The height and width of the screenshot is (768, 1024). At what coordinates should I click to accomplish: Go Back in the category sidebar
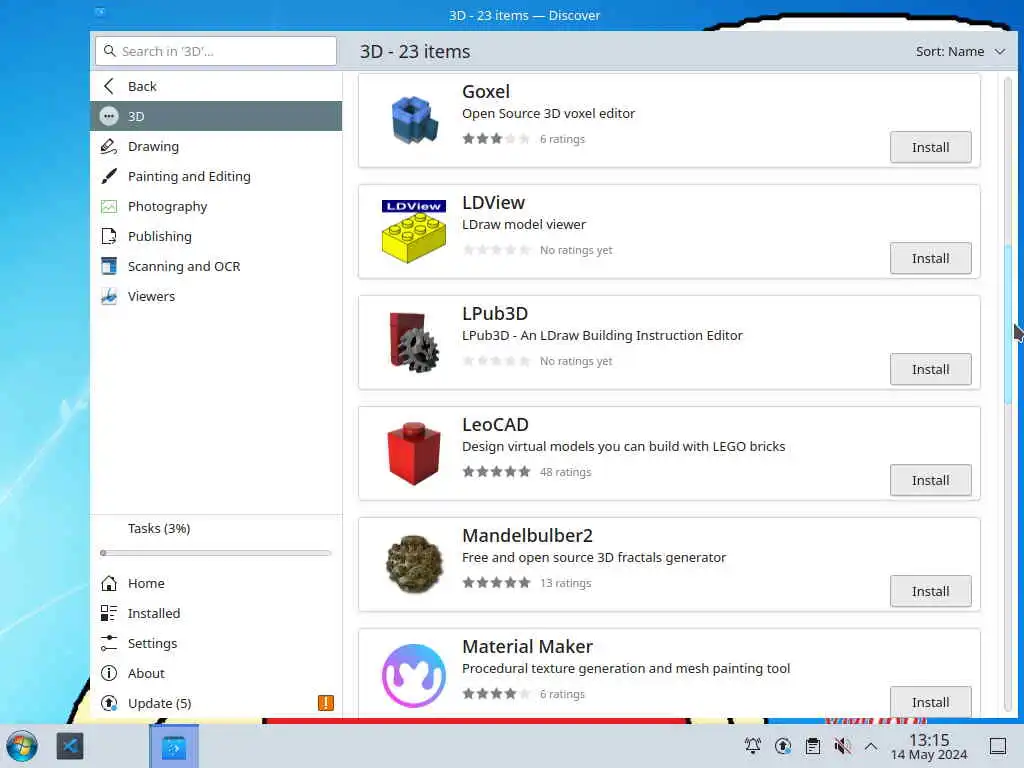coord(216,86)
